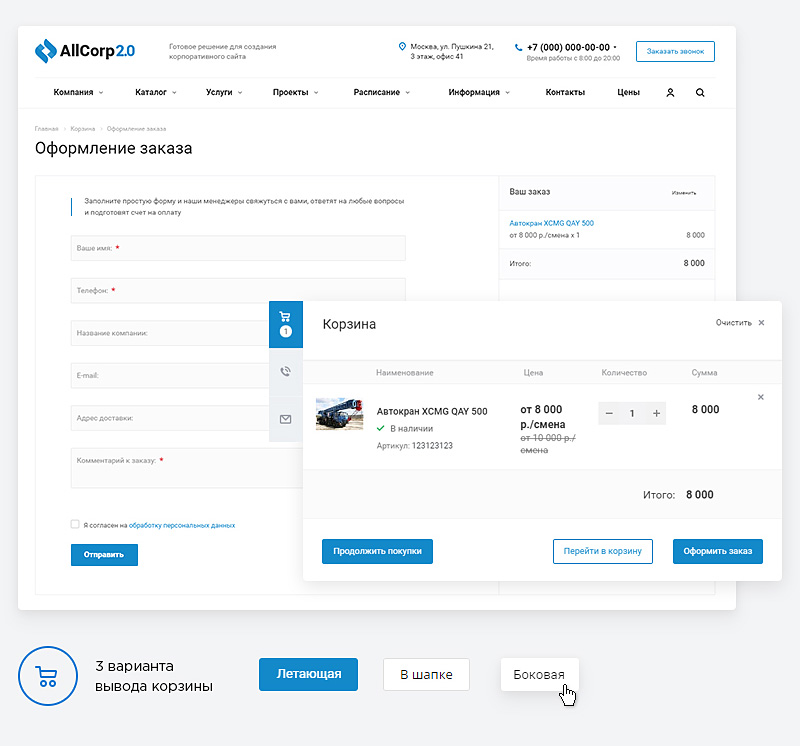
Task: Expand the "Информация" dropdown menu
Action: coord(475,91)
